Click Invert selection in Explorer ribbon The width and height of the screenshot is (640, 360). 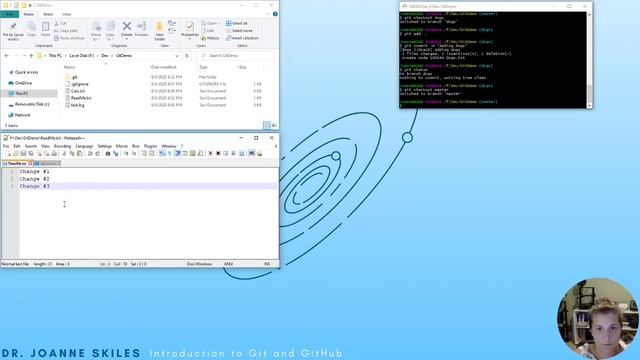coord(242,38)
